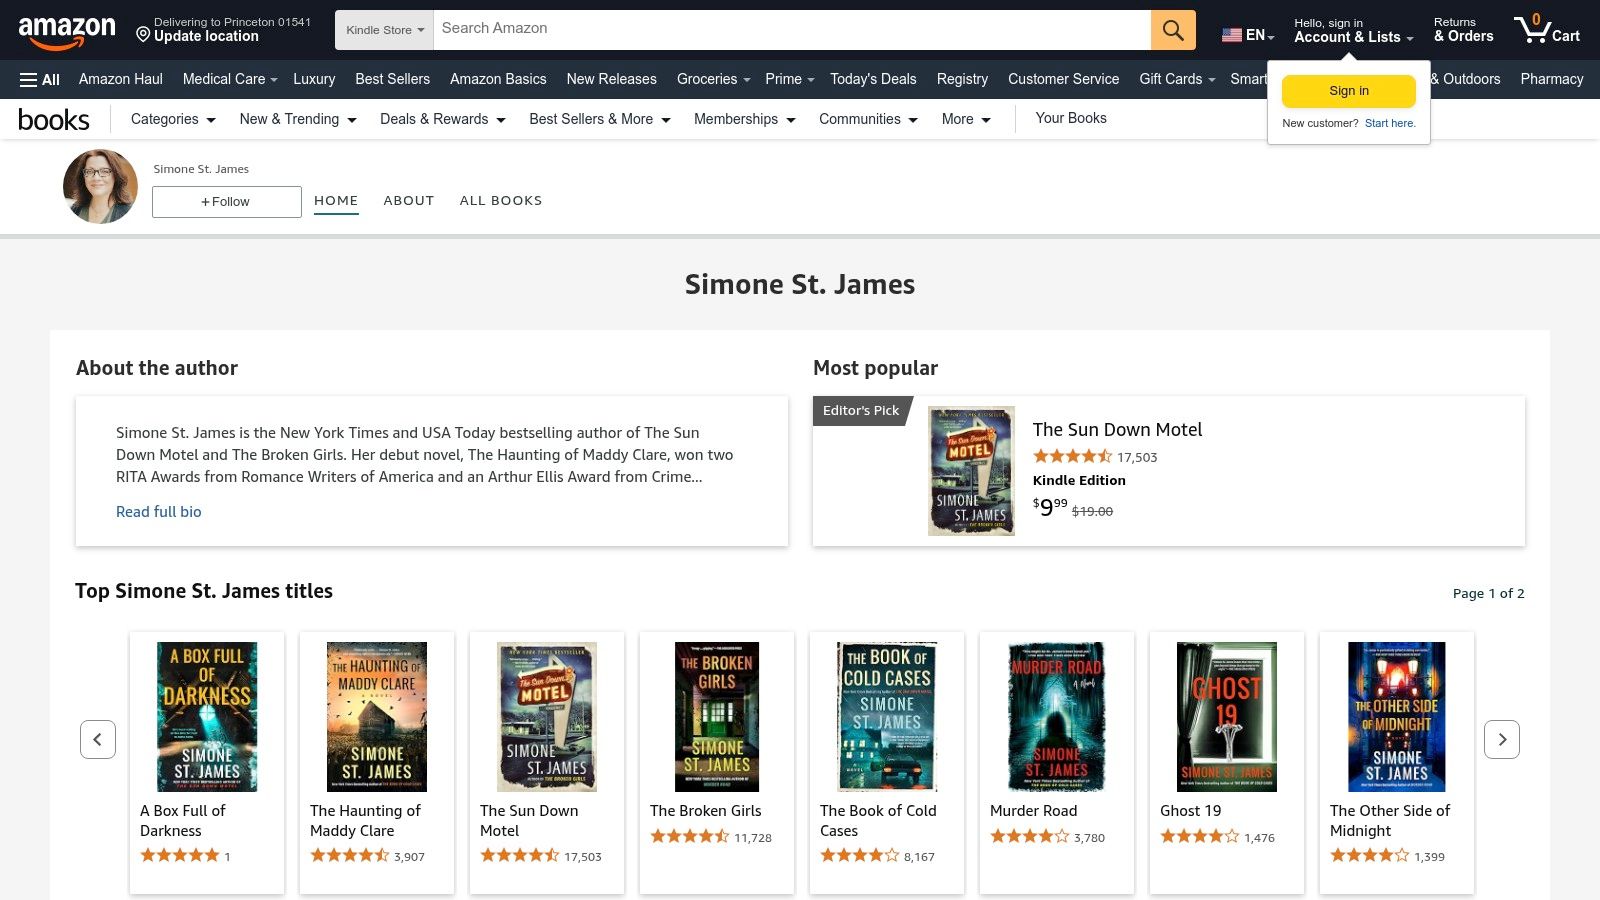Viewport: 1600px width, 900px height.
Task: Open Luxury link
Action: click(x=314, y=79)
